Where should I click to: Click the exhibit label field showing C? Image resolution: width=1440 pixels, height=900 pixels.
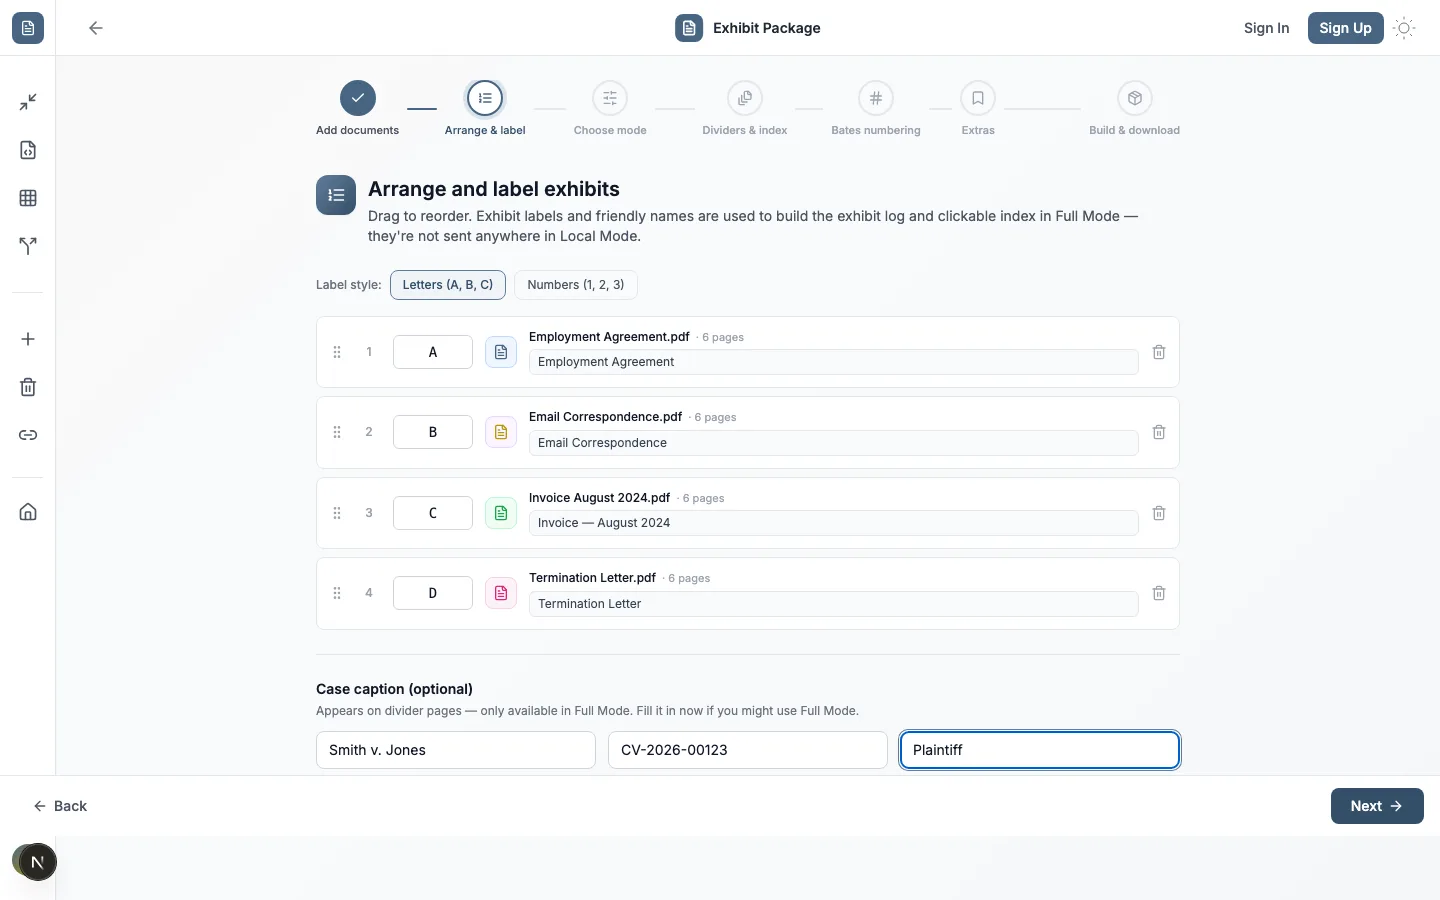tap(433, 513)
